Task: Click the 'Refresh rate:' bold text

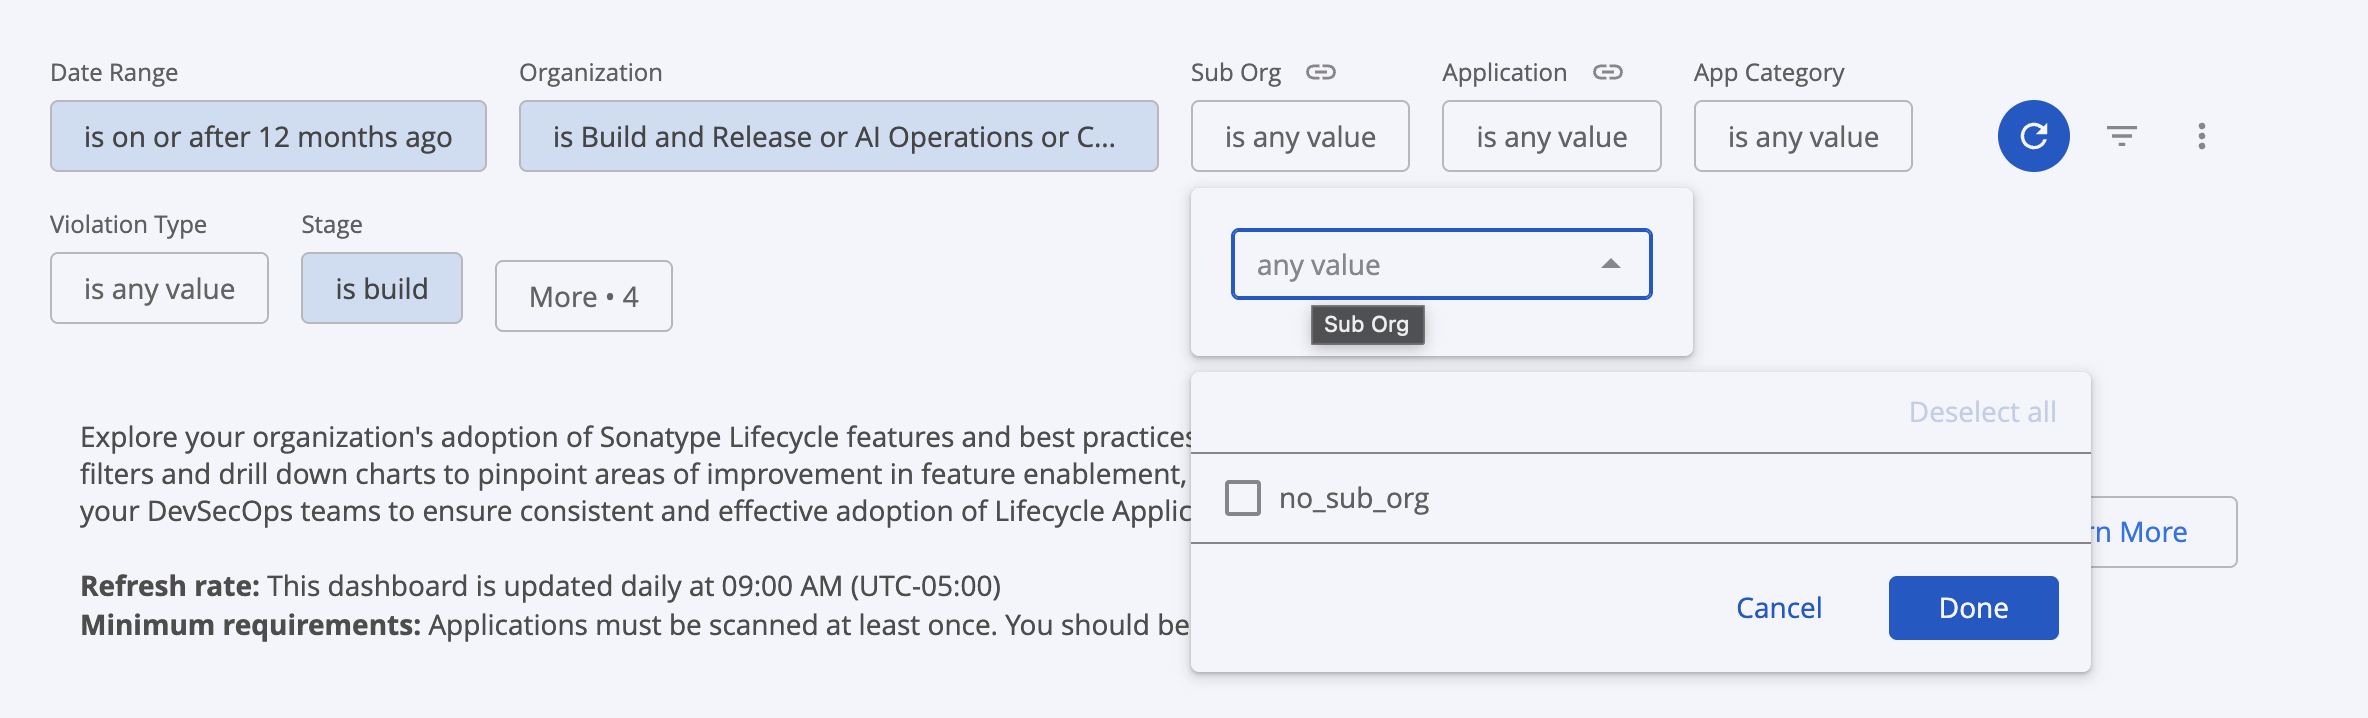Action: click(170, 586)
